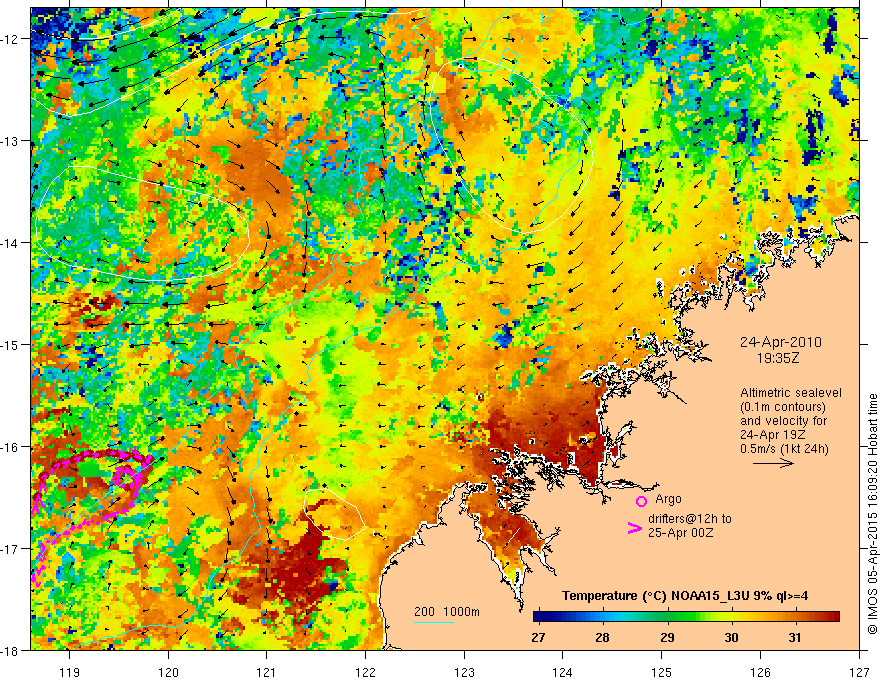Click the magenta drifters arrowhead legend symbol
Viewport: 880px width, 680px height.
pos(634,528)
